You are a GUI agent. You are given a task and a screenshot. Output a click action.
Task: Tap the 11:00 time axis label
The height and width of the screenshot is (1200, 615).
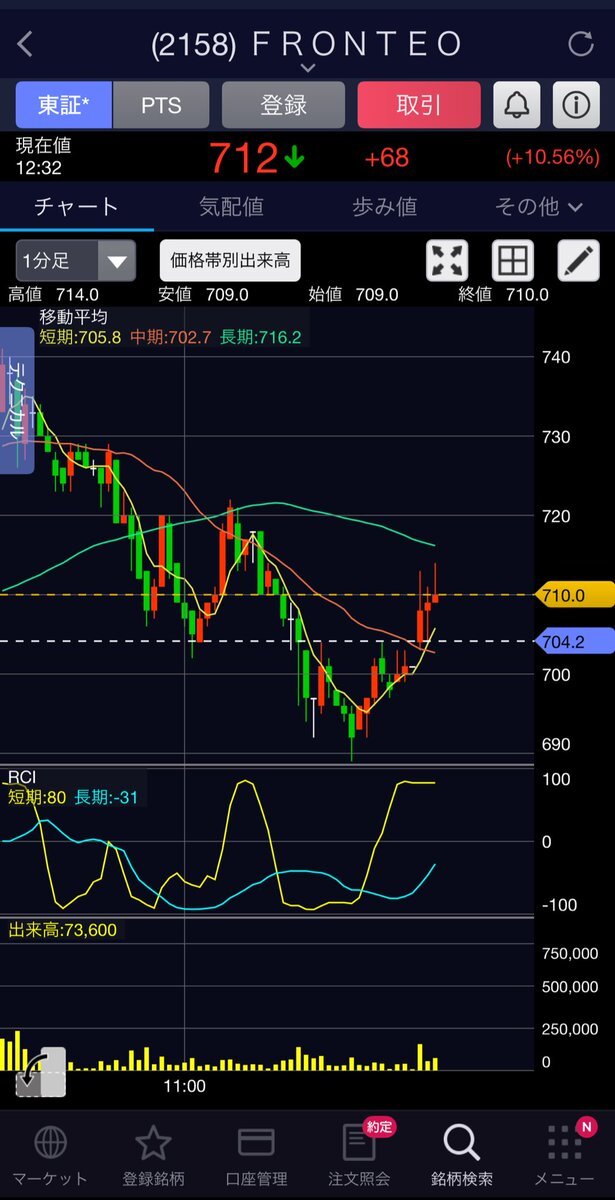pyautogui.click(x=185, y=1085)
